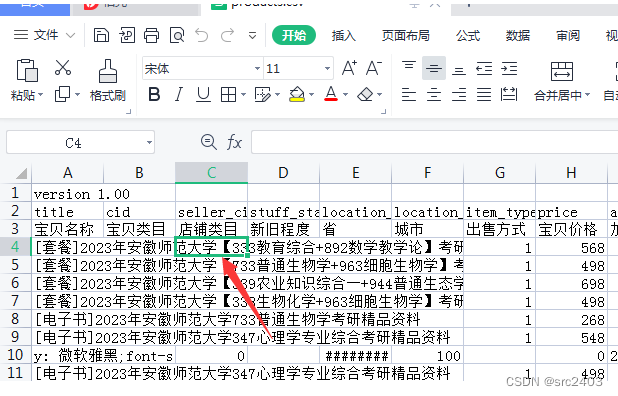
Task: Switch to the Formulas tab (公式)
Action: 468,35
